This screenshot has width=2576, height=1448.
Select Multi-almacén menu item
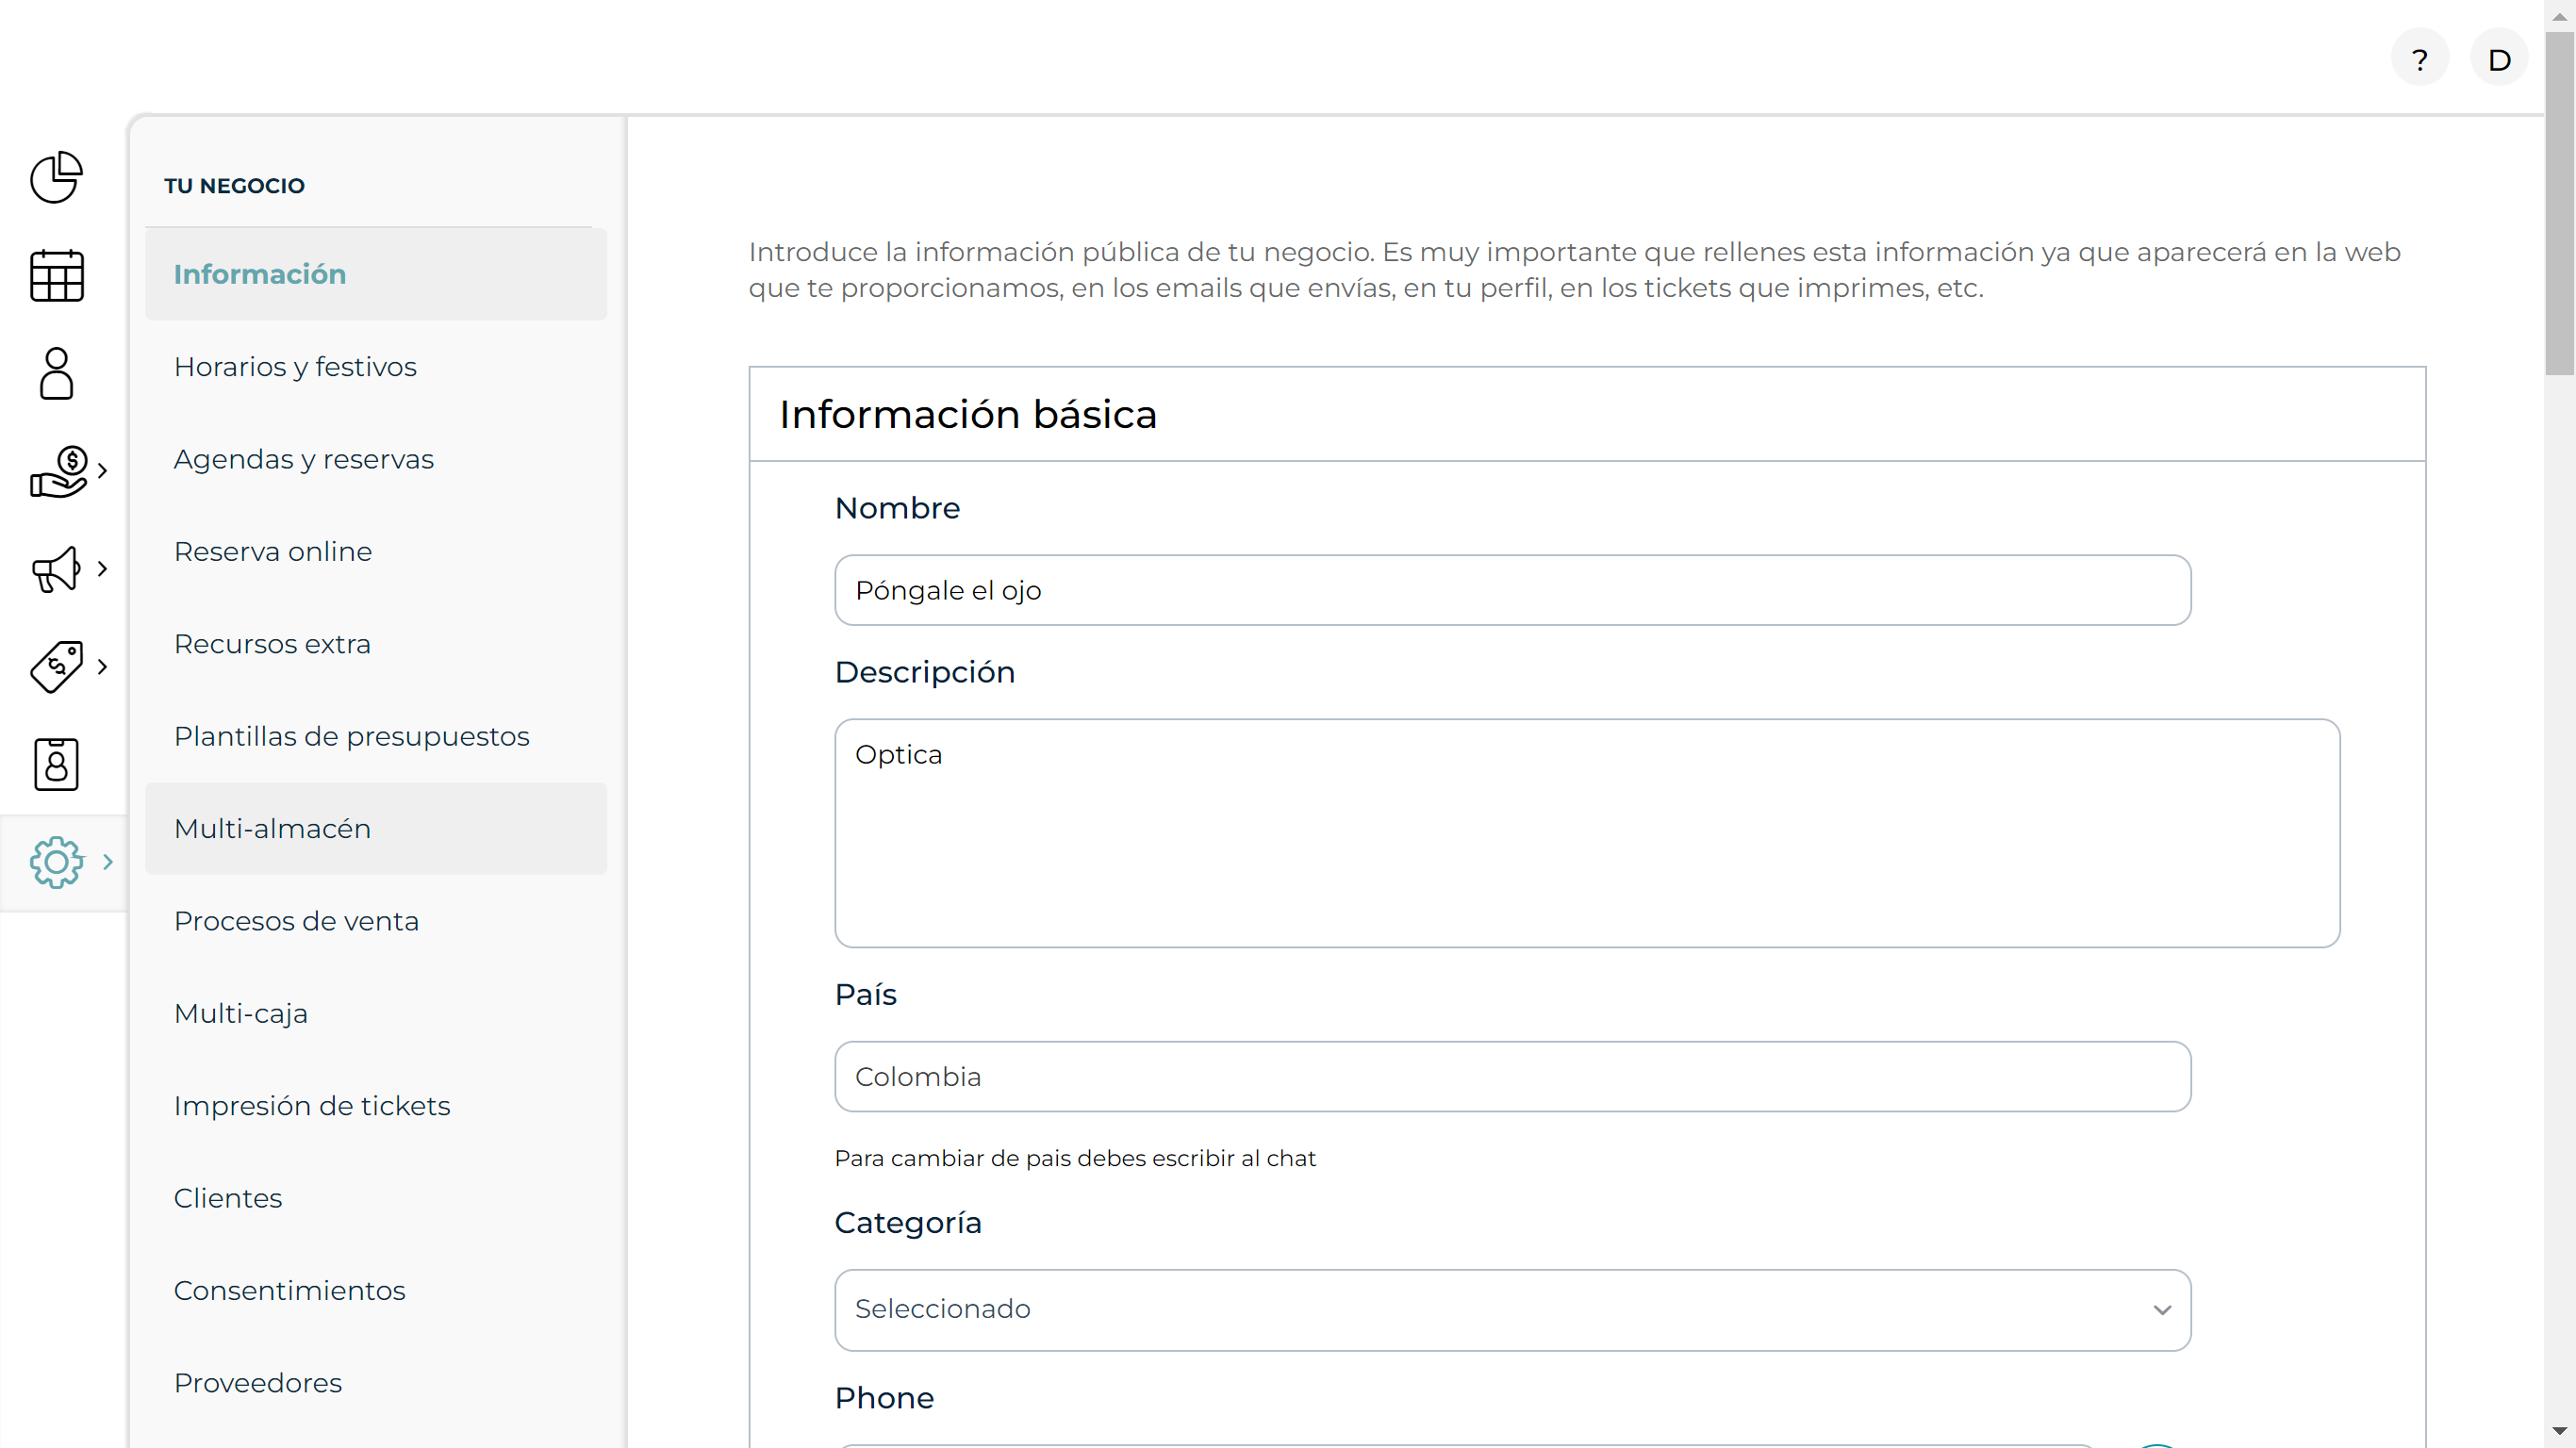pos(376,829)
